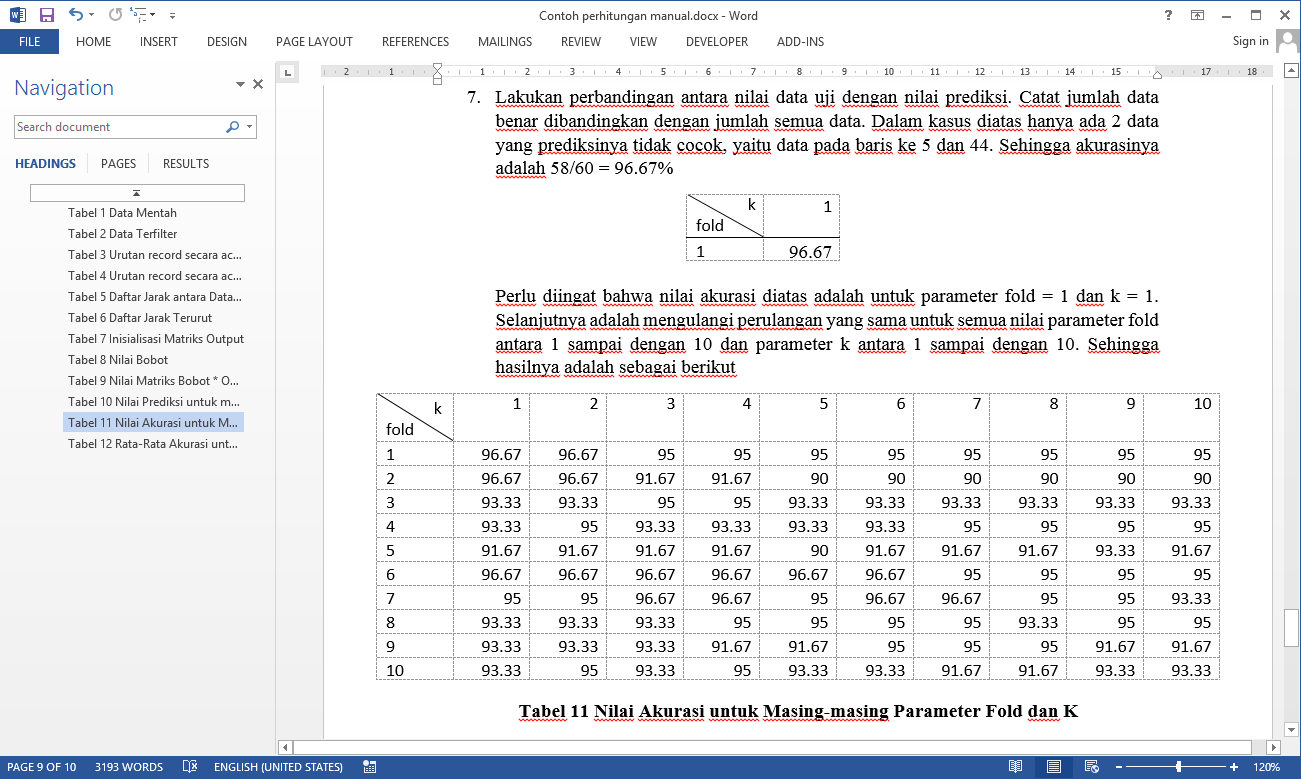Click the macro recording icon in the status bar
This screenshot has width=1301, height=779.
369,767
